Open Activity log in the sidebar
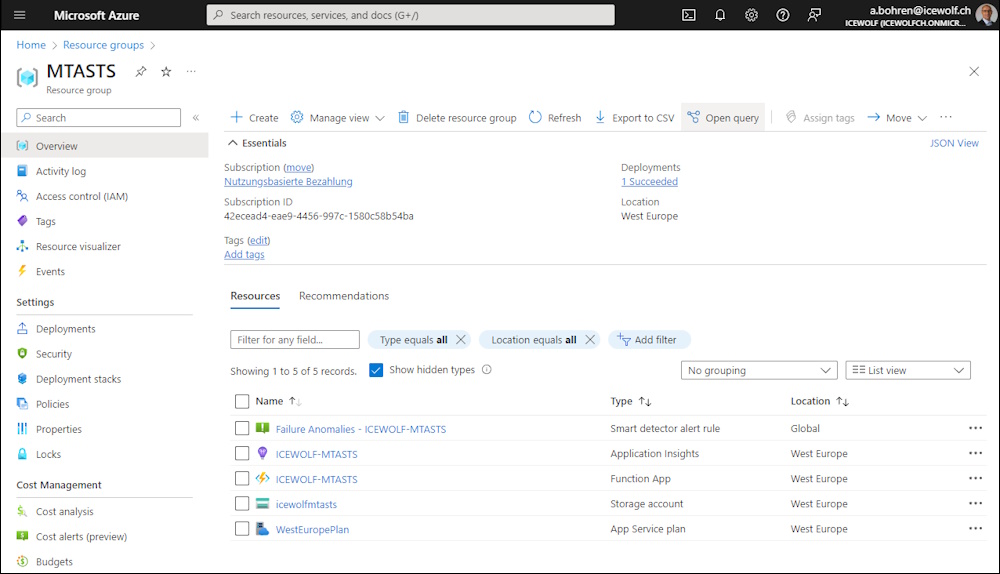The image size is (1000, 574). pos(61,171)
